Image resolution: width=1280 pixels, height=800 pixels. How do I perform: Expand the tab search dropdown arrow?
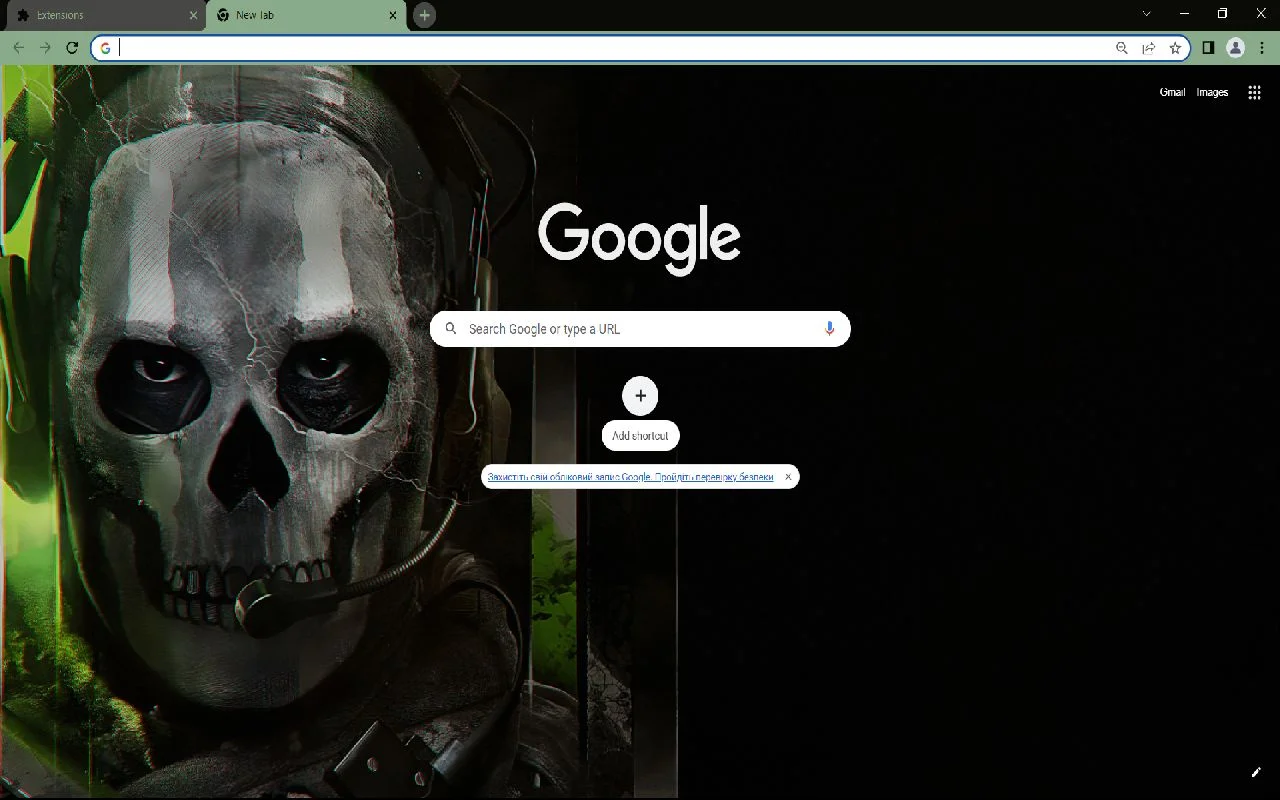coord(1147,14)
